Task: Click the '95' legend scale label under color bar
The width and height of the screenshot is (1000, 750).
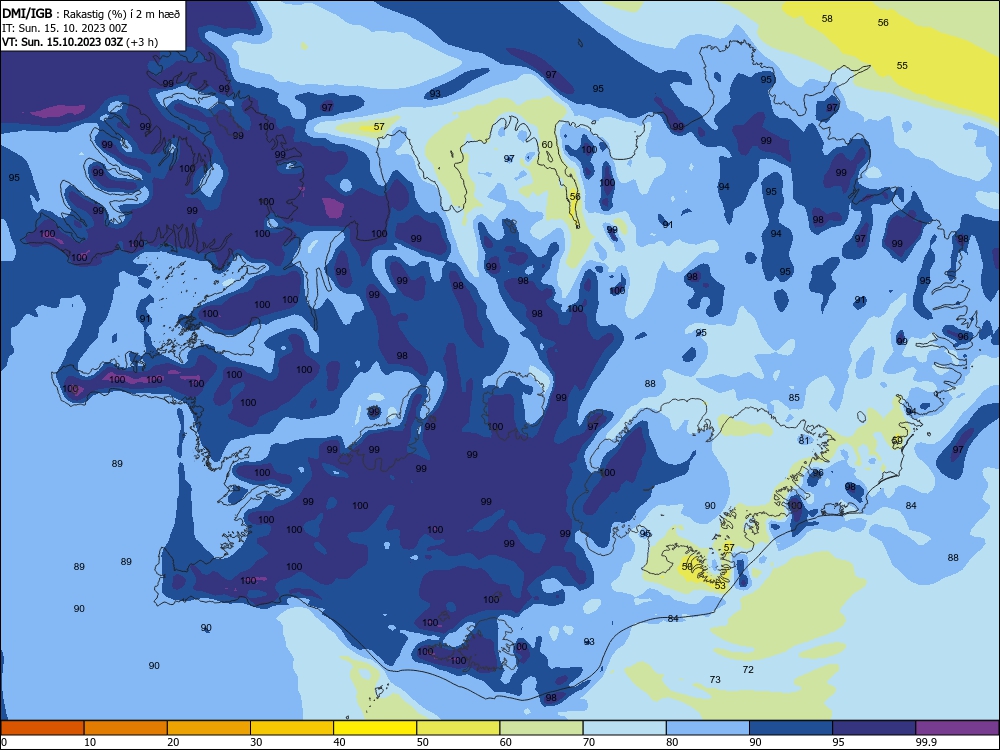Action: 839,742
